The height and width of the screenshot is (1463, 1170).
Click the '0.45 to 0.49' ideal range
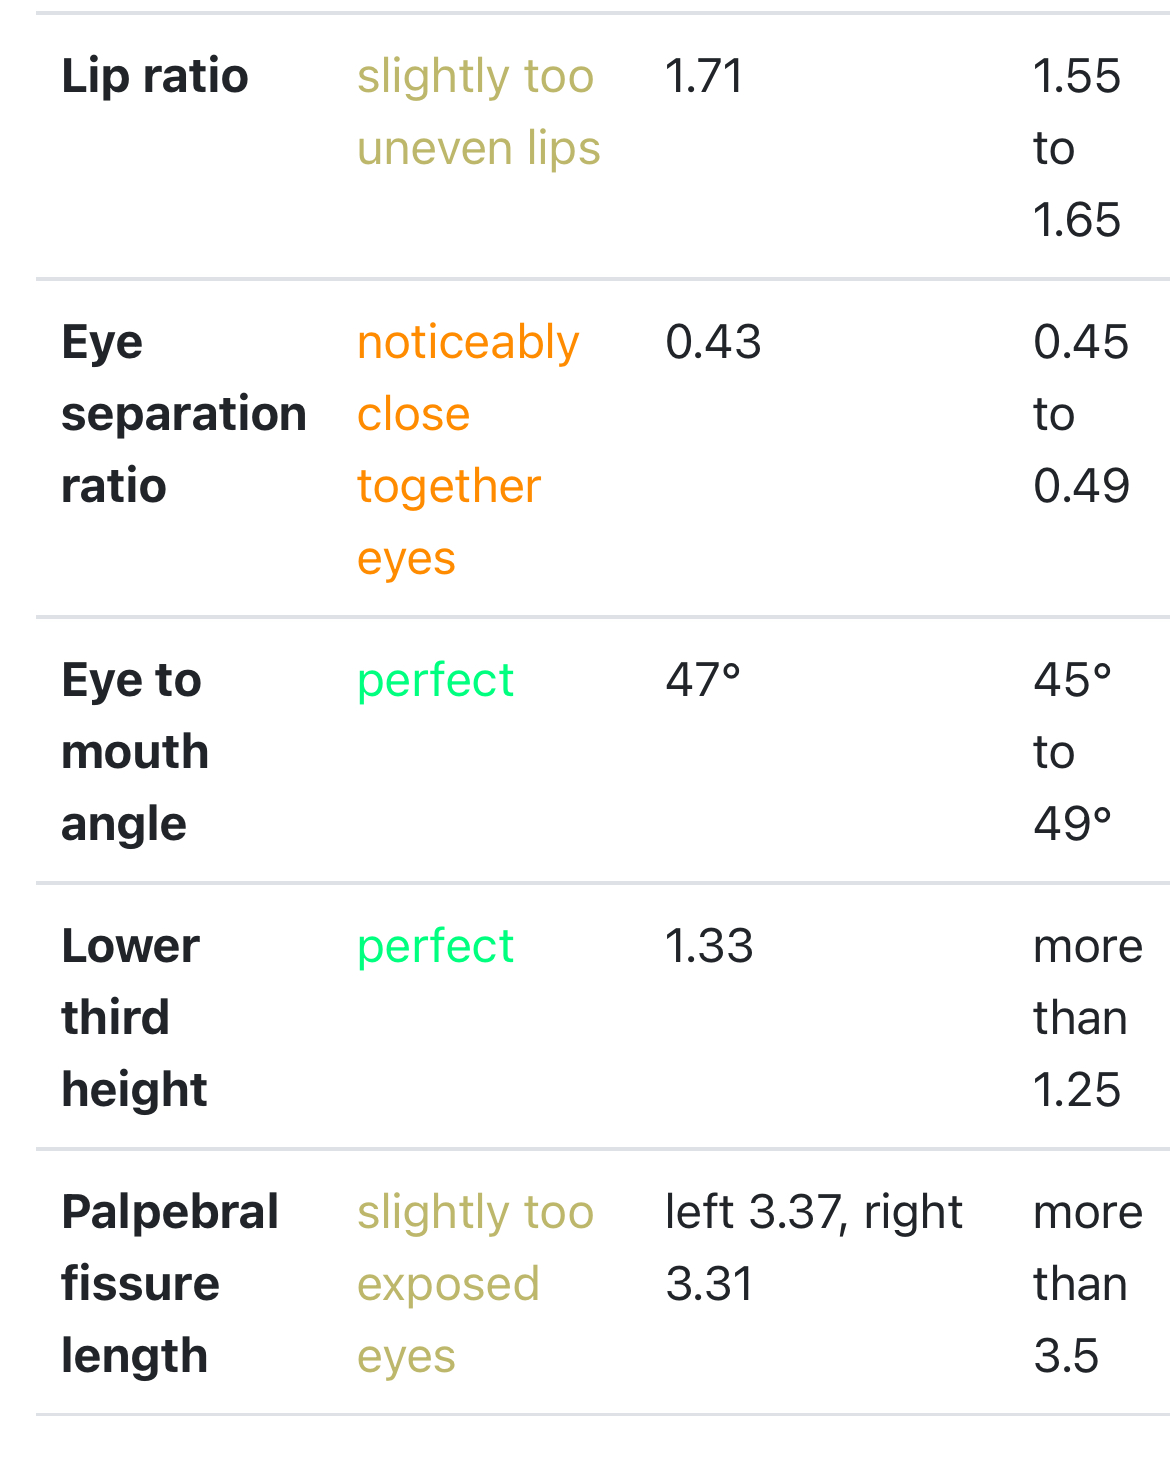pos(1081,414)
